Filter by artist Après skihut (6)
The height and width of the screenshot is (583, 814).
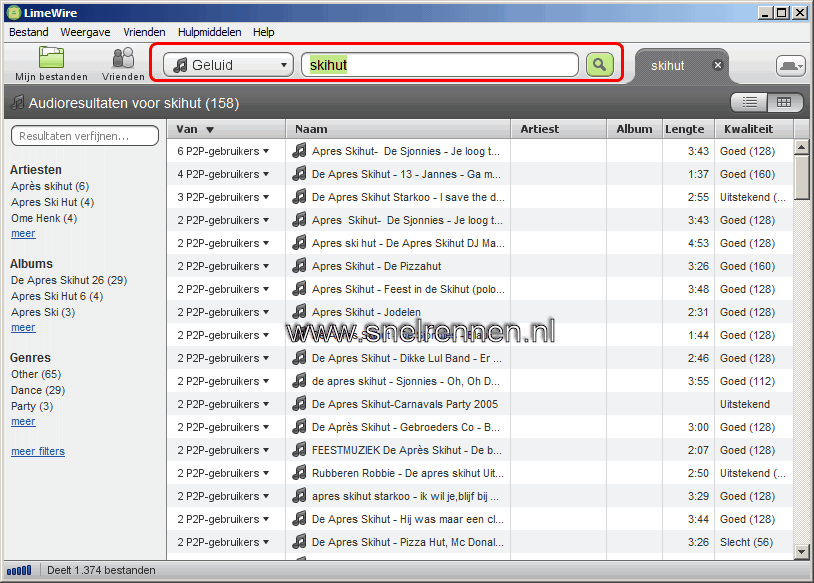tap(50, 186)
